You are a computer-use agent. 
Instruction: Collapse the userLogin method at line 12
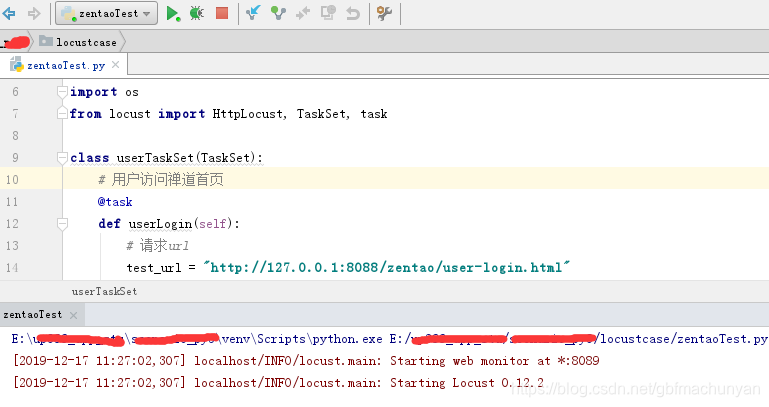[x=62, y=224]
